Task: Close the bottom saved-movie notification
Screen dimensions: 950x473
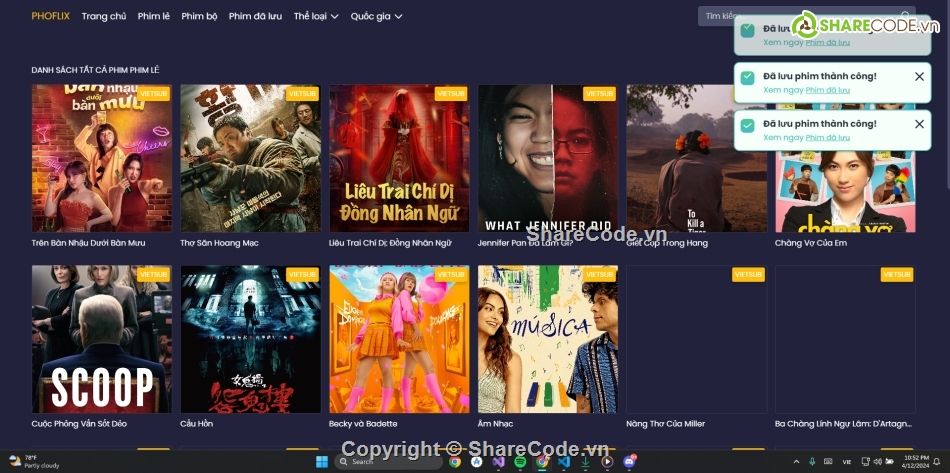Action: (919, 124)
